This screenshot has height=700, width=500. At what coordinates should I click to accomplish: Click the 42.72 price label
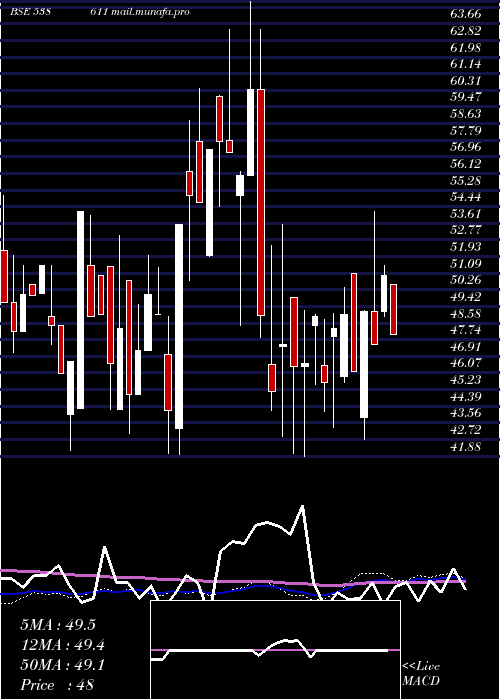tap(466, 429)
